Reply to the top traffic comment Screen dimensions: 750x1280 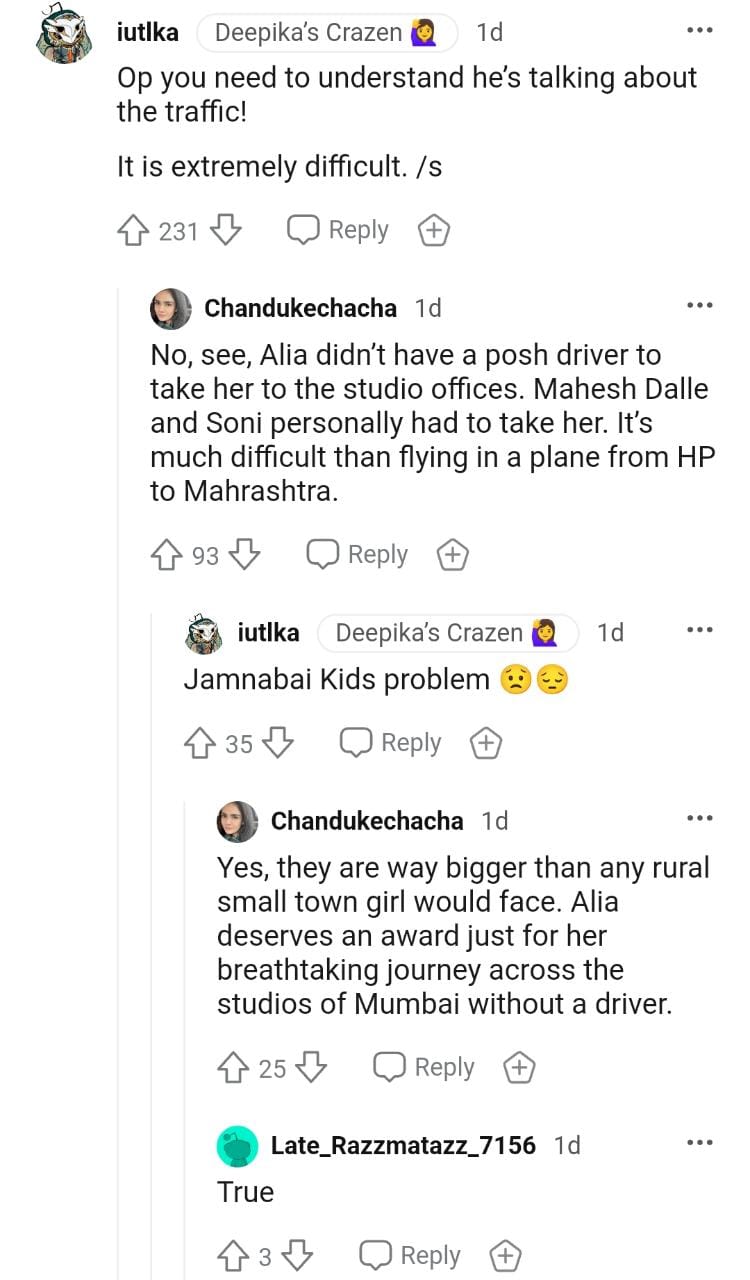pyautogui.click(x=338, y=231)
